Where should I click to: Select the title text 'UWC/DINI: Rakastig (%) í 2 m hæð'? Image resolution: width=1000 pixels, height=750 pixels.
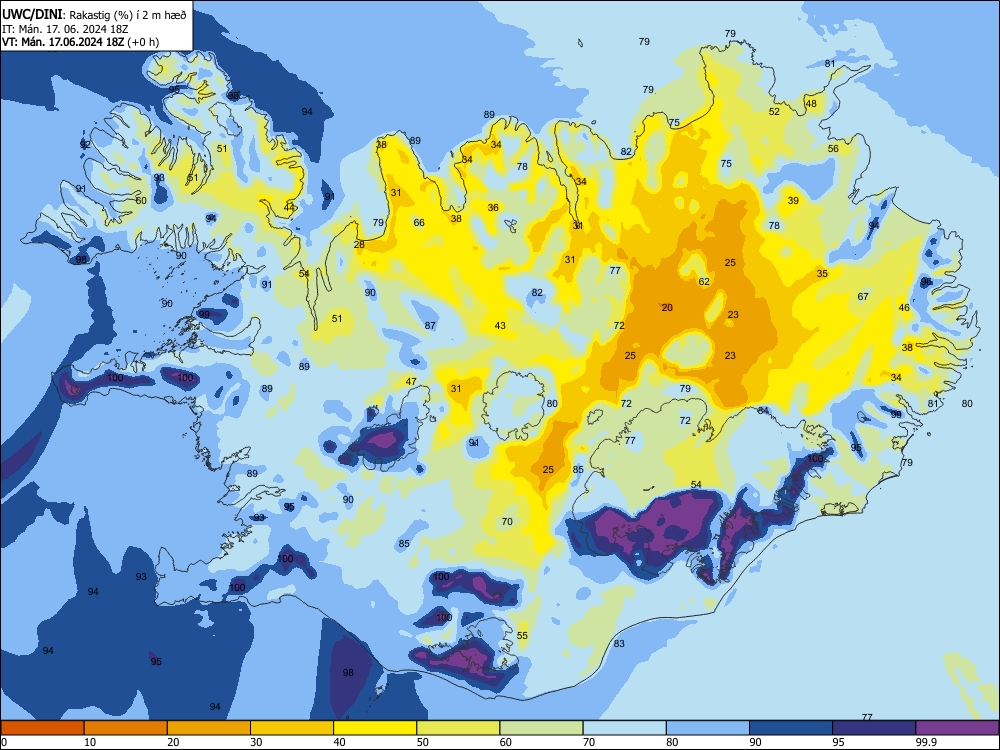click(94, 14)
